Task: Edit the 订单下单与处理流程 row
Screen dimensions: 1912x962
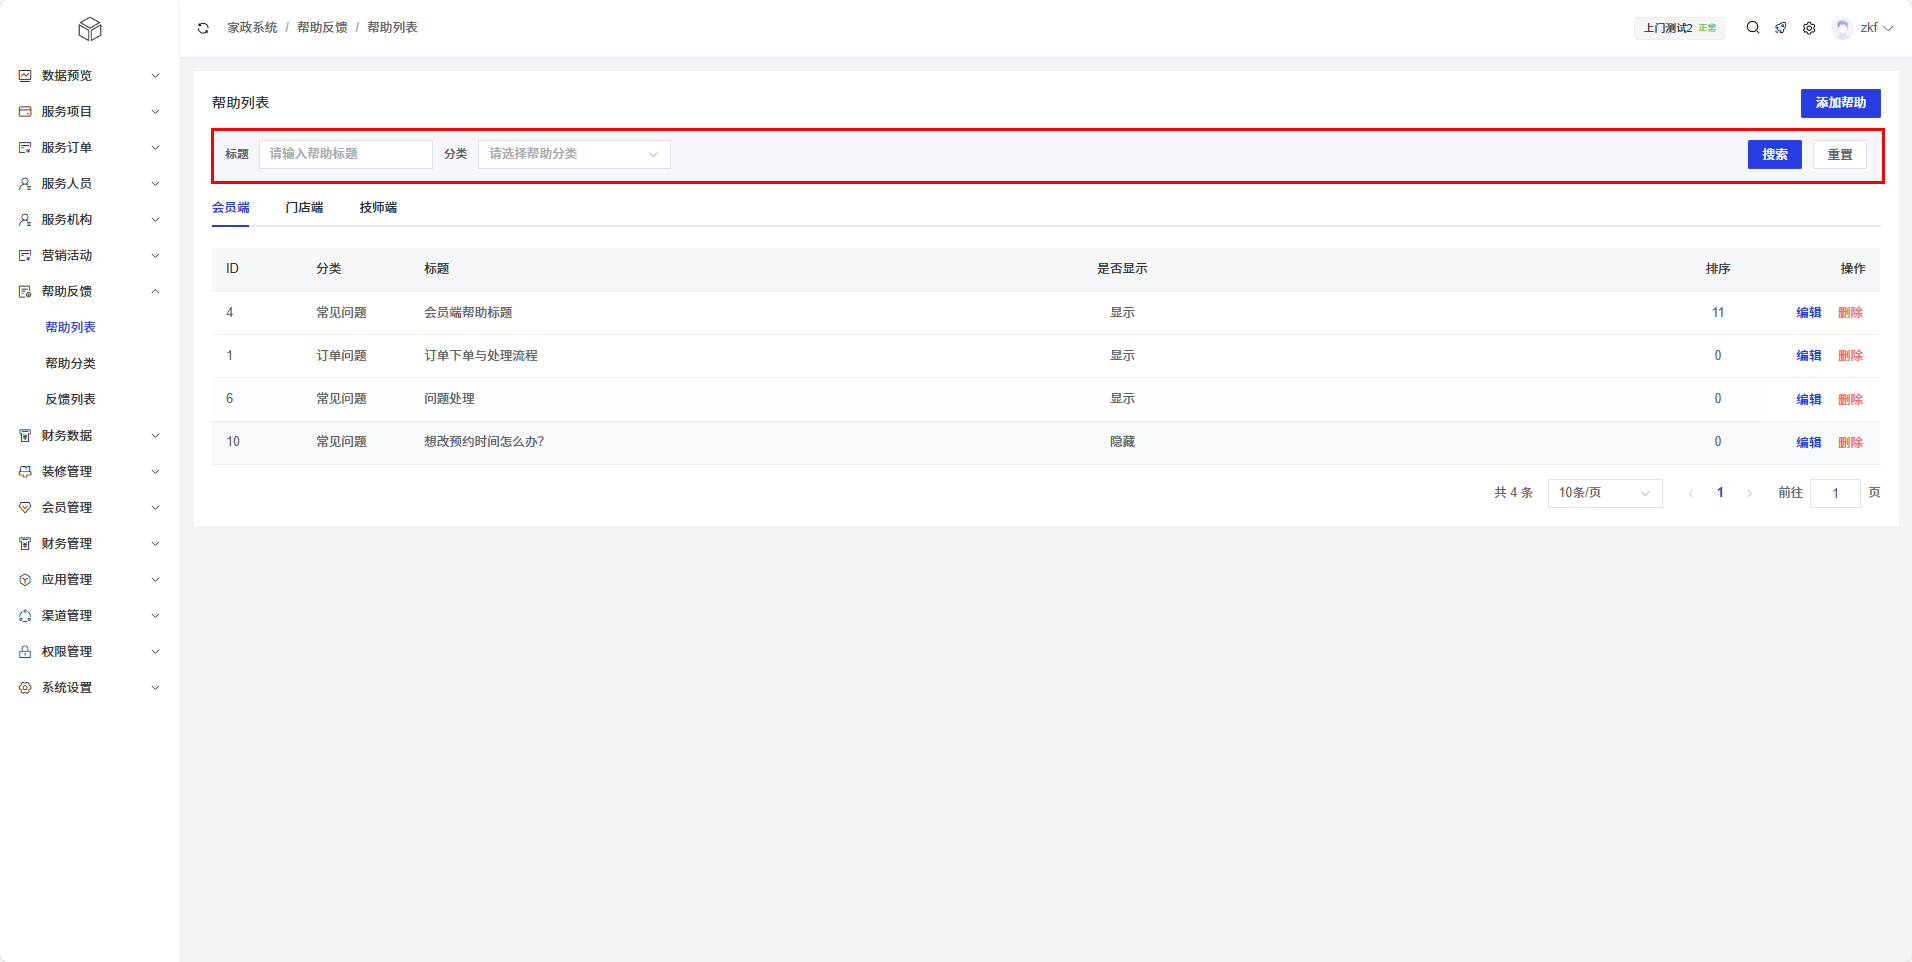Action: point(1809,356)
